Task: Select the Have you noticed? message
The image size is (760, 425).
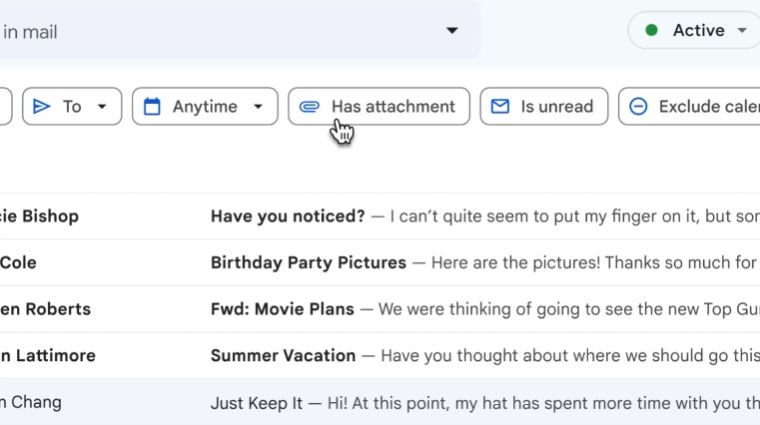Action: 288,216
